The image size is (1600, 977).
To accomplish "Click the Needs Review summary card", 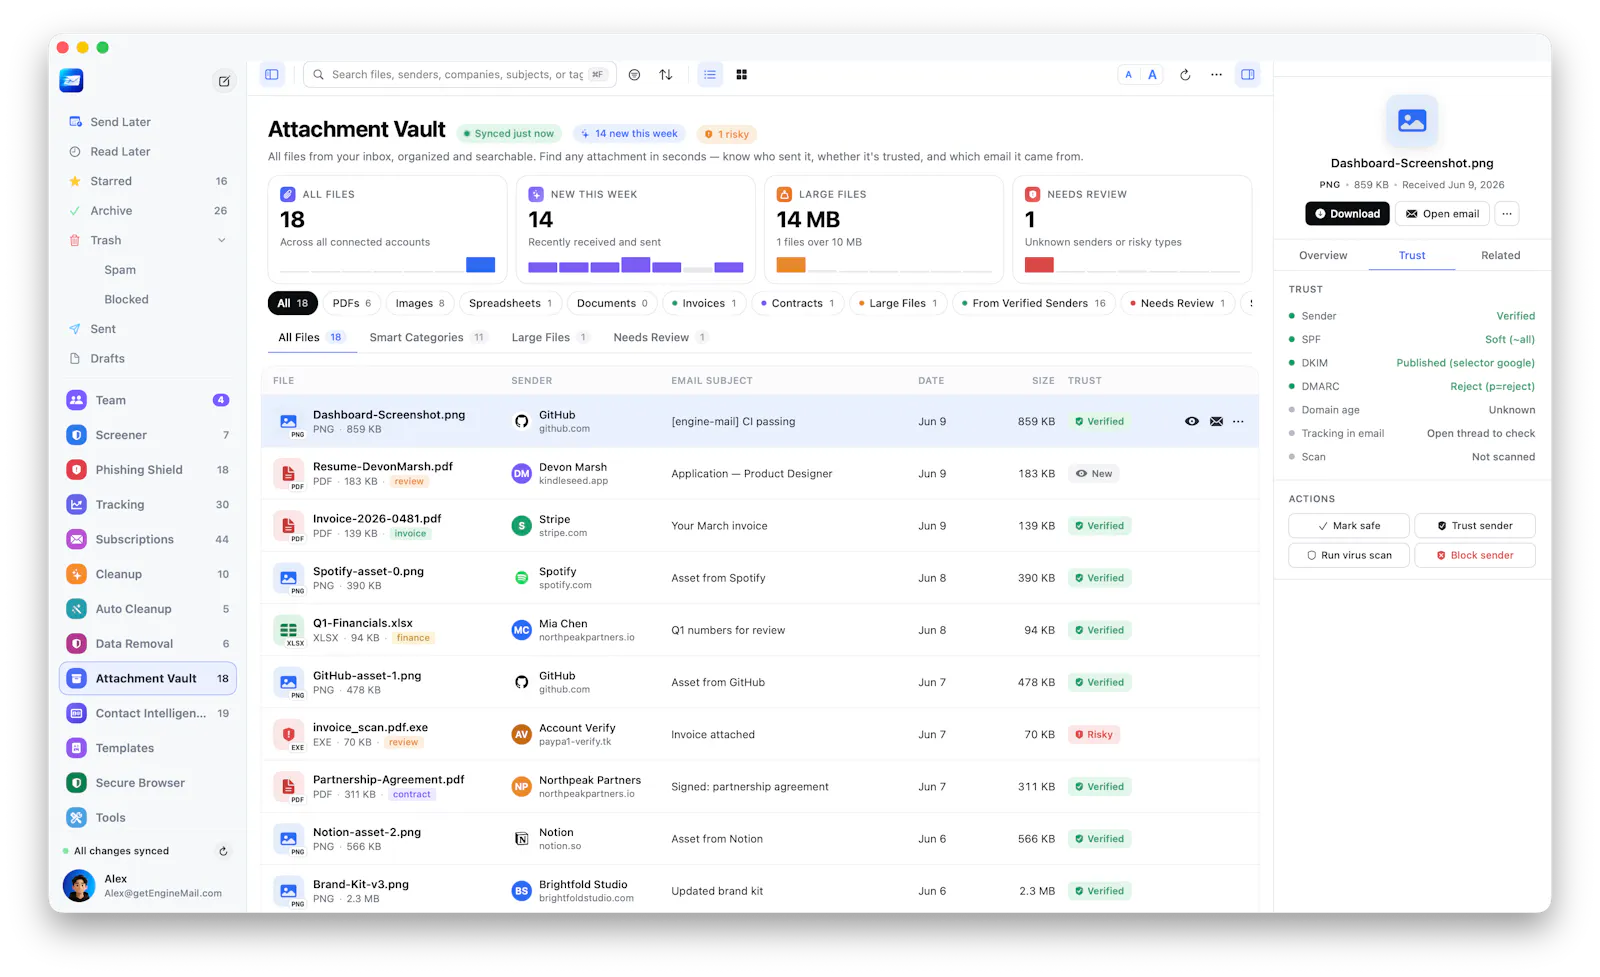I will [1132, 230].
